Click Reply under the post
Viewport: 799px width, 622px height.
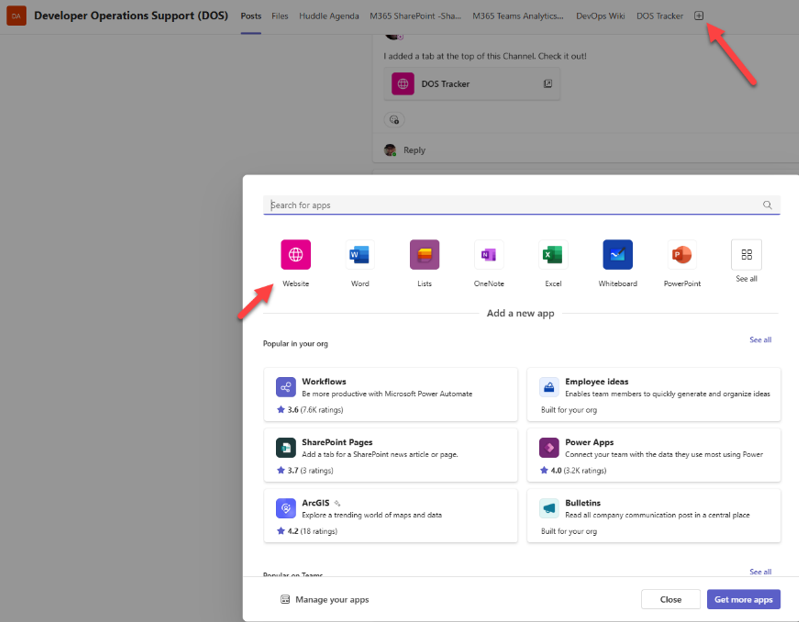(x=414, y=150)
